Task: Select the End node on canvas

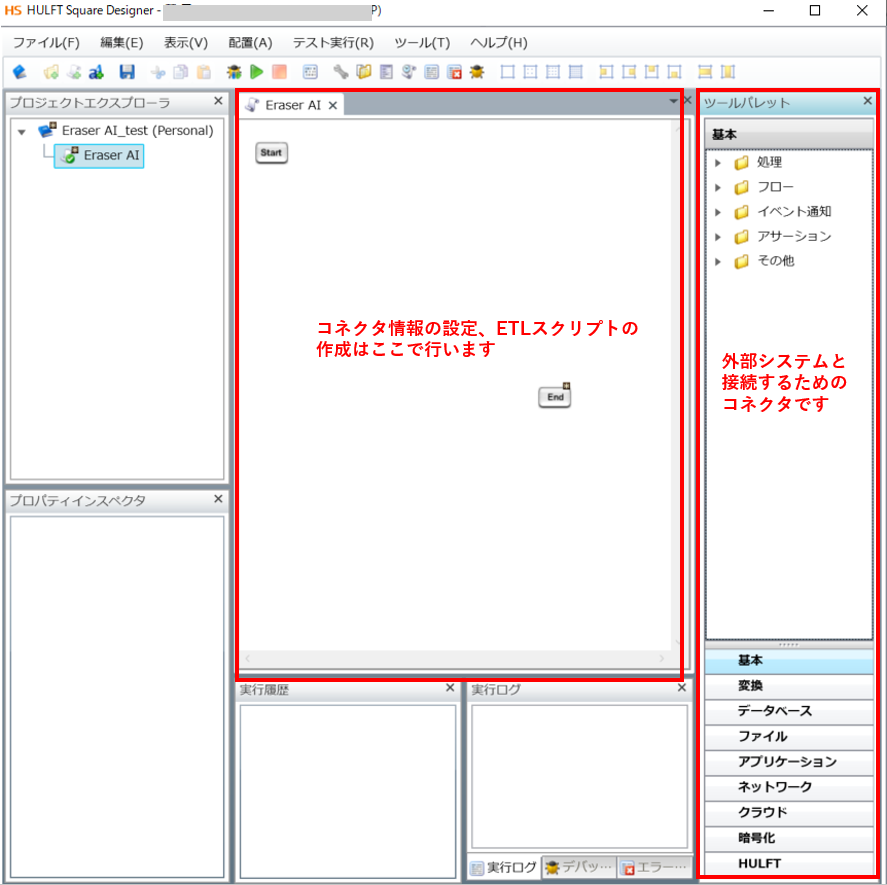Action: tap(555, 397)
